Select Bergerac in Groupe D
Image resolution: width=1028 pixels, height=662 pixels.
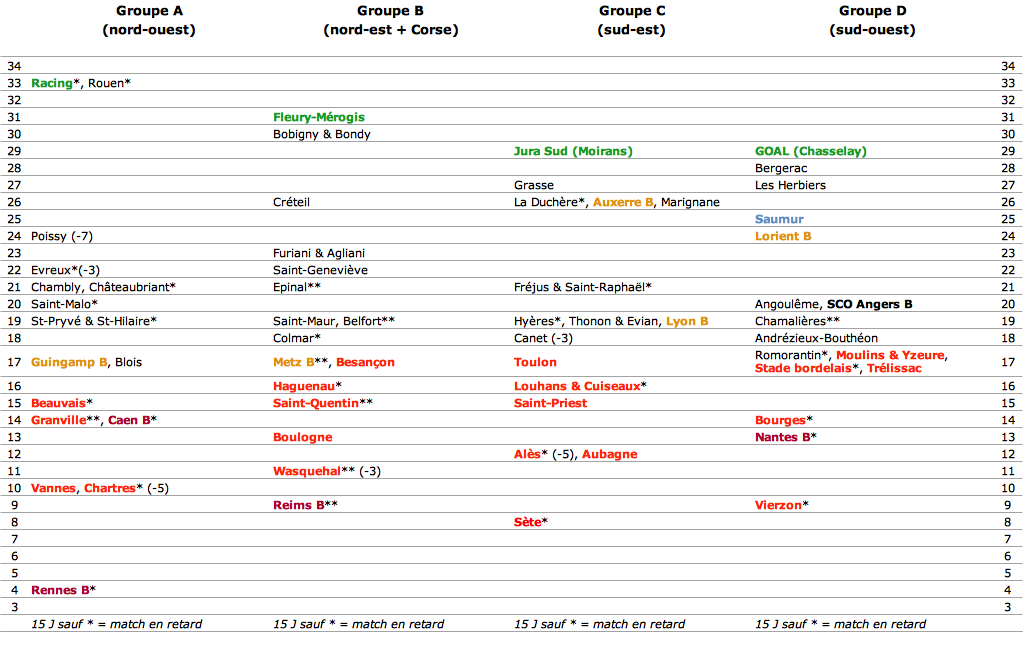tap(781, 168)
